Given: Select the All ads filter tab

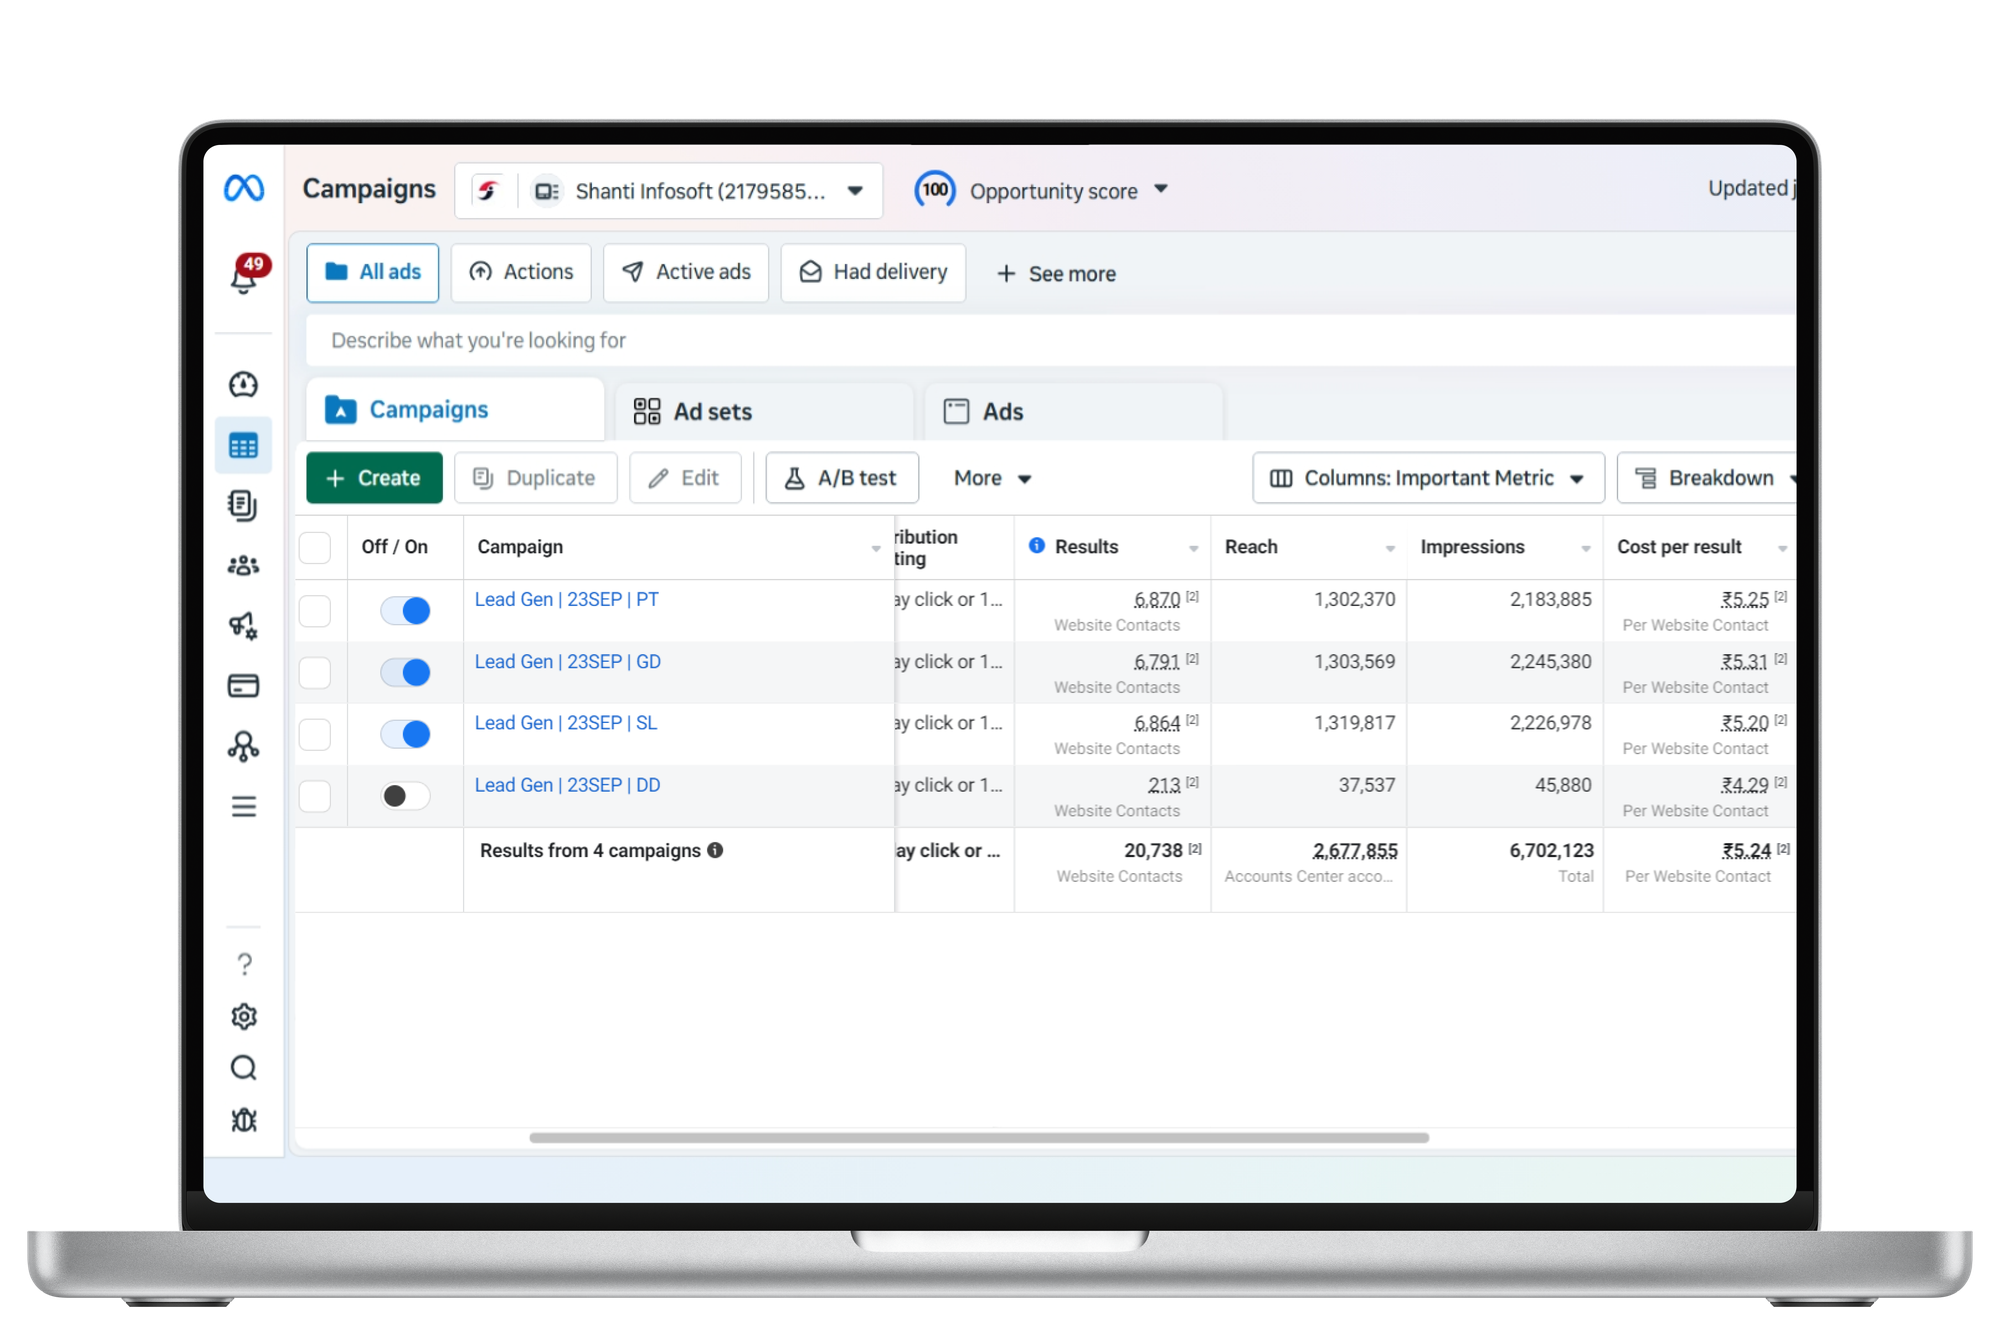Looking at the screenshot, I should 373,272.
